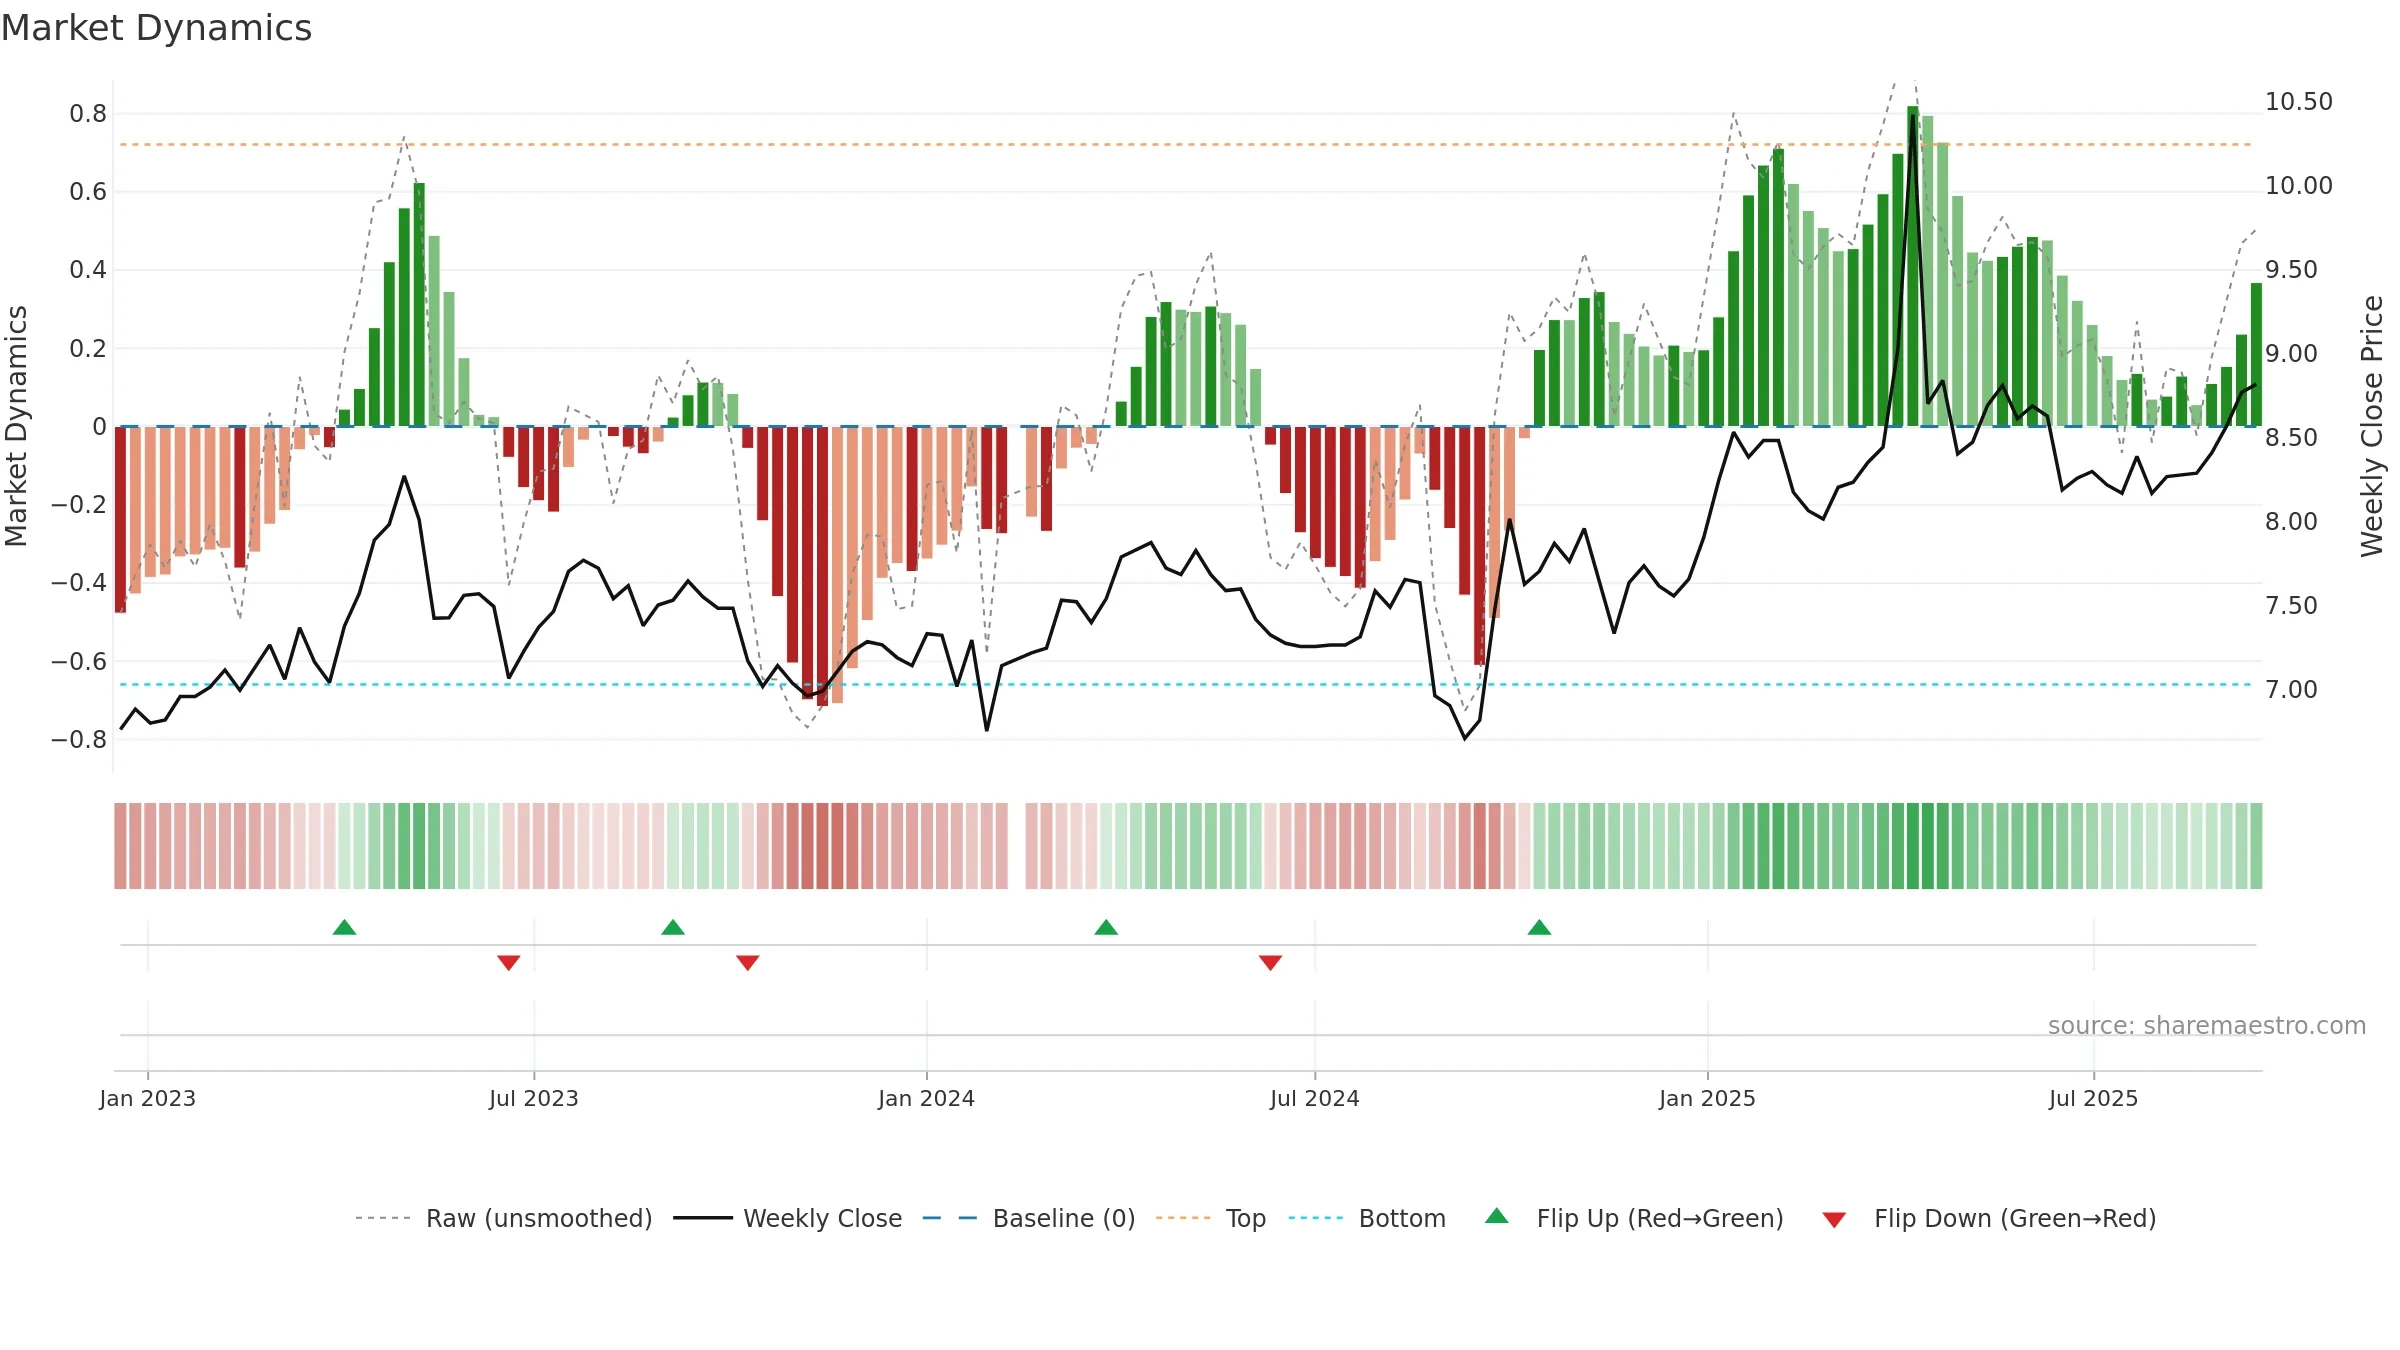The height and width of the screenshot is (1350, 2400).
Task: Click the 0.4 left axis label
Action: pos(88,270)
